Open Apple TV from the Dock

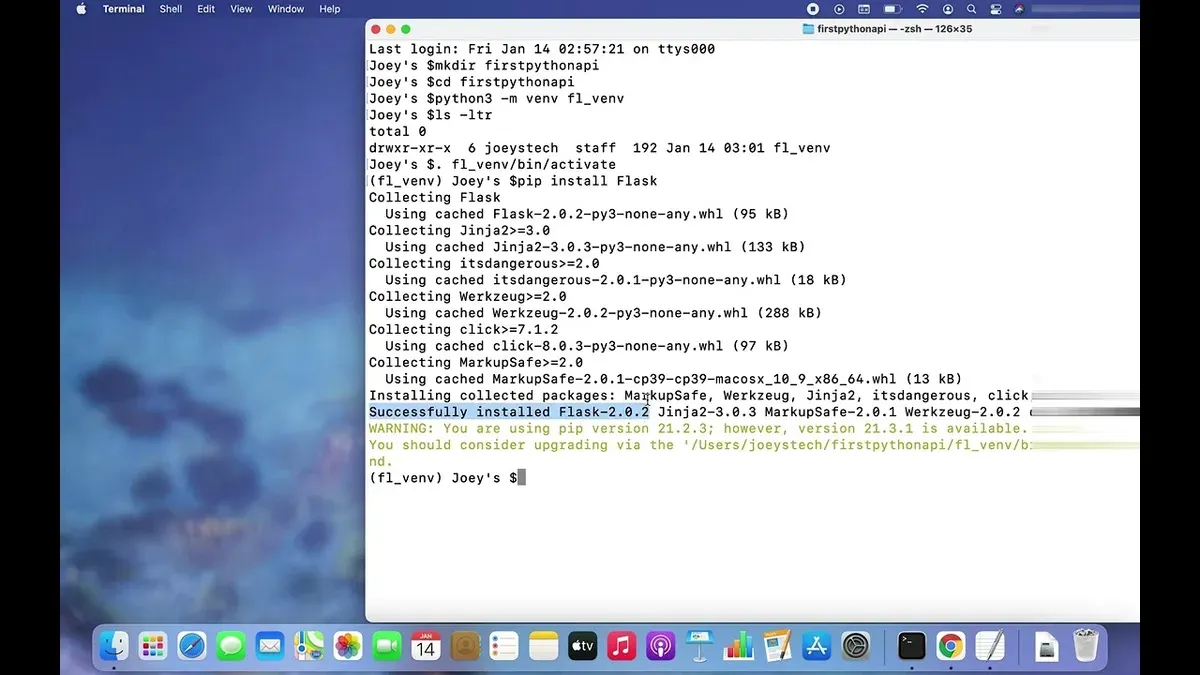[582, 646]
